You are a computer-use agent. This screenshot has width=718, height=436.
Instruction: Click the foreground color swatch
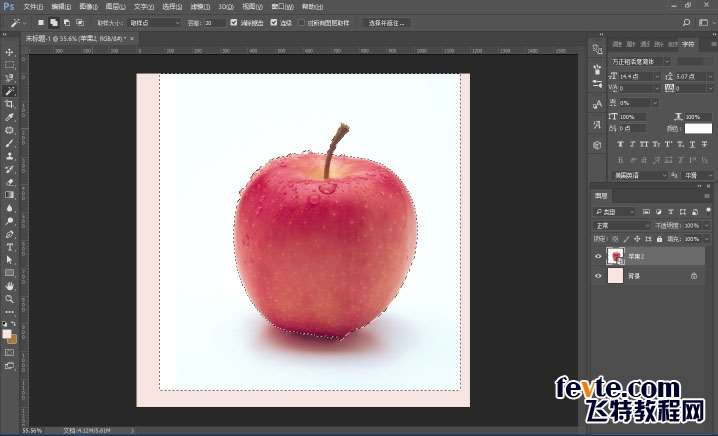7,334
